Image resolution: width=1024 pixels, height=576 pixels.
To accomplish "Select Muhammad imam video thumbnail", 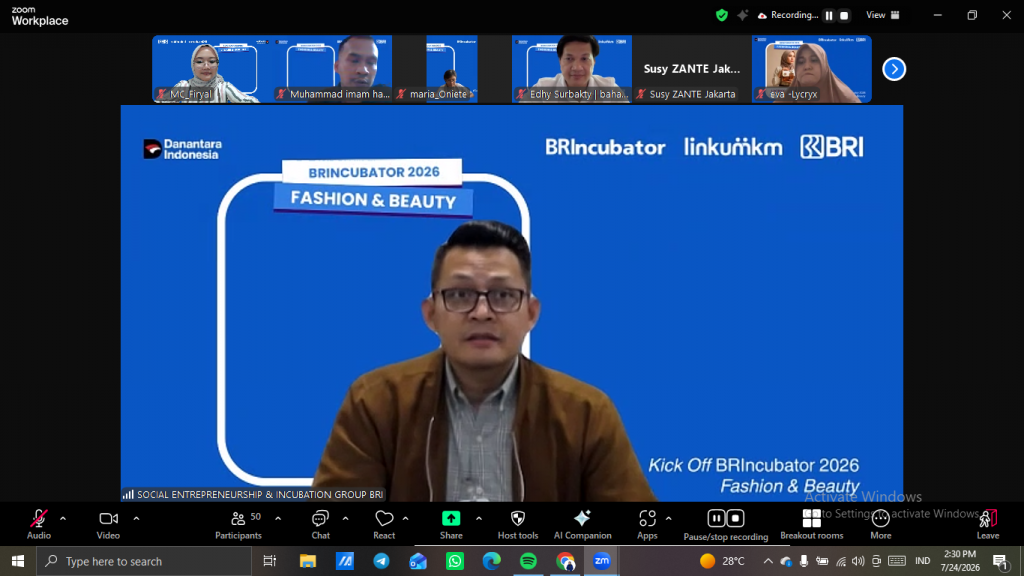I will 332,69.
